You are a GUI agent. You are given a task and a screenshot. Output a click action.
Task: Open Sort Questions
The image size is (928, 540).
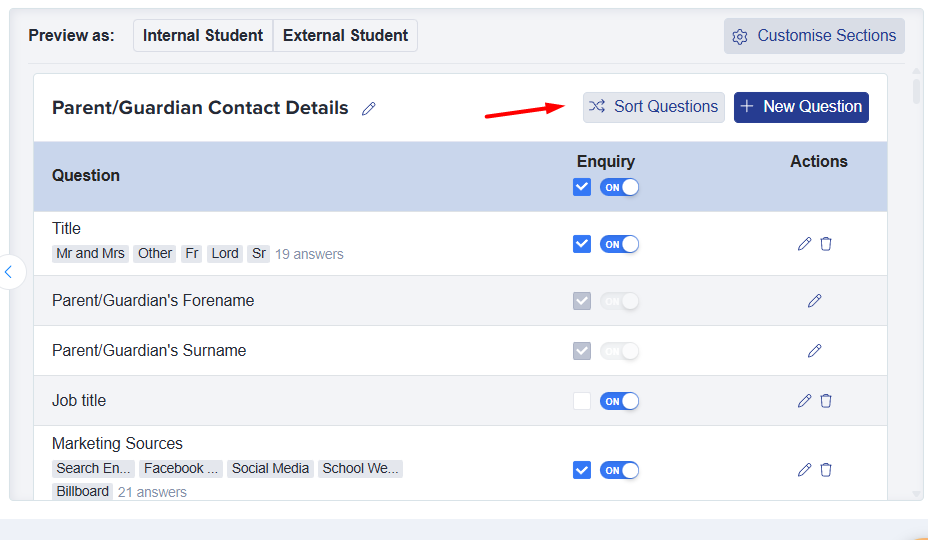click(654, 107)
